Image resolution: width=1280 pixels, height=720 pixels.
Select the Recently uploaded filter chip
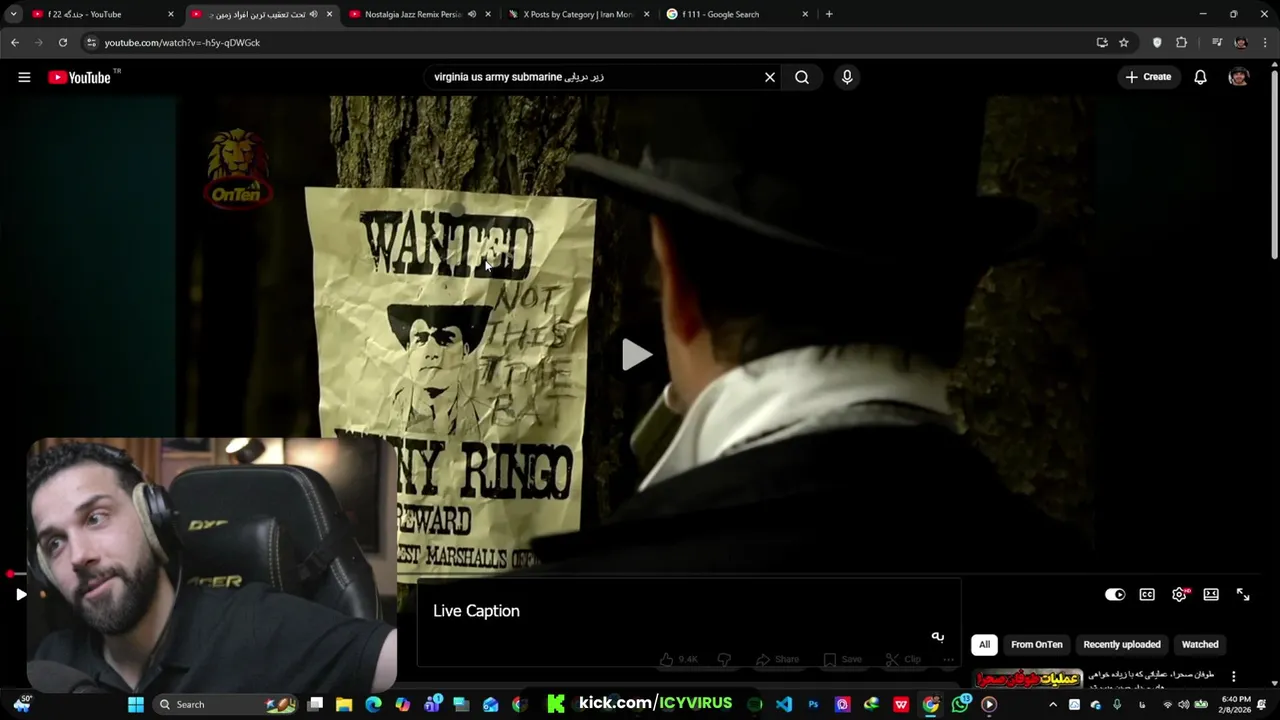click(x=1122, y=644)
